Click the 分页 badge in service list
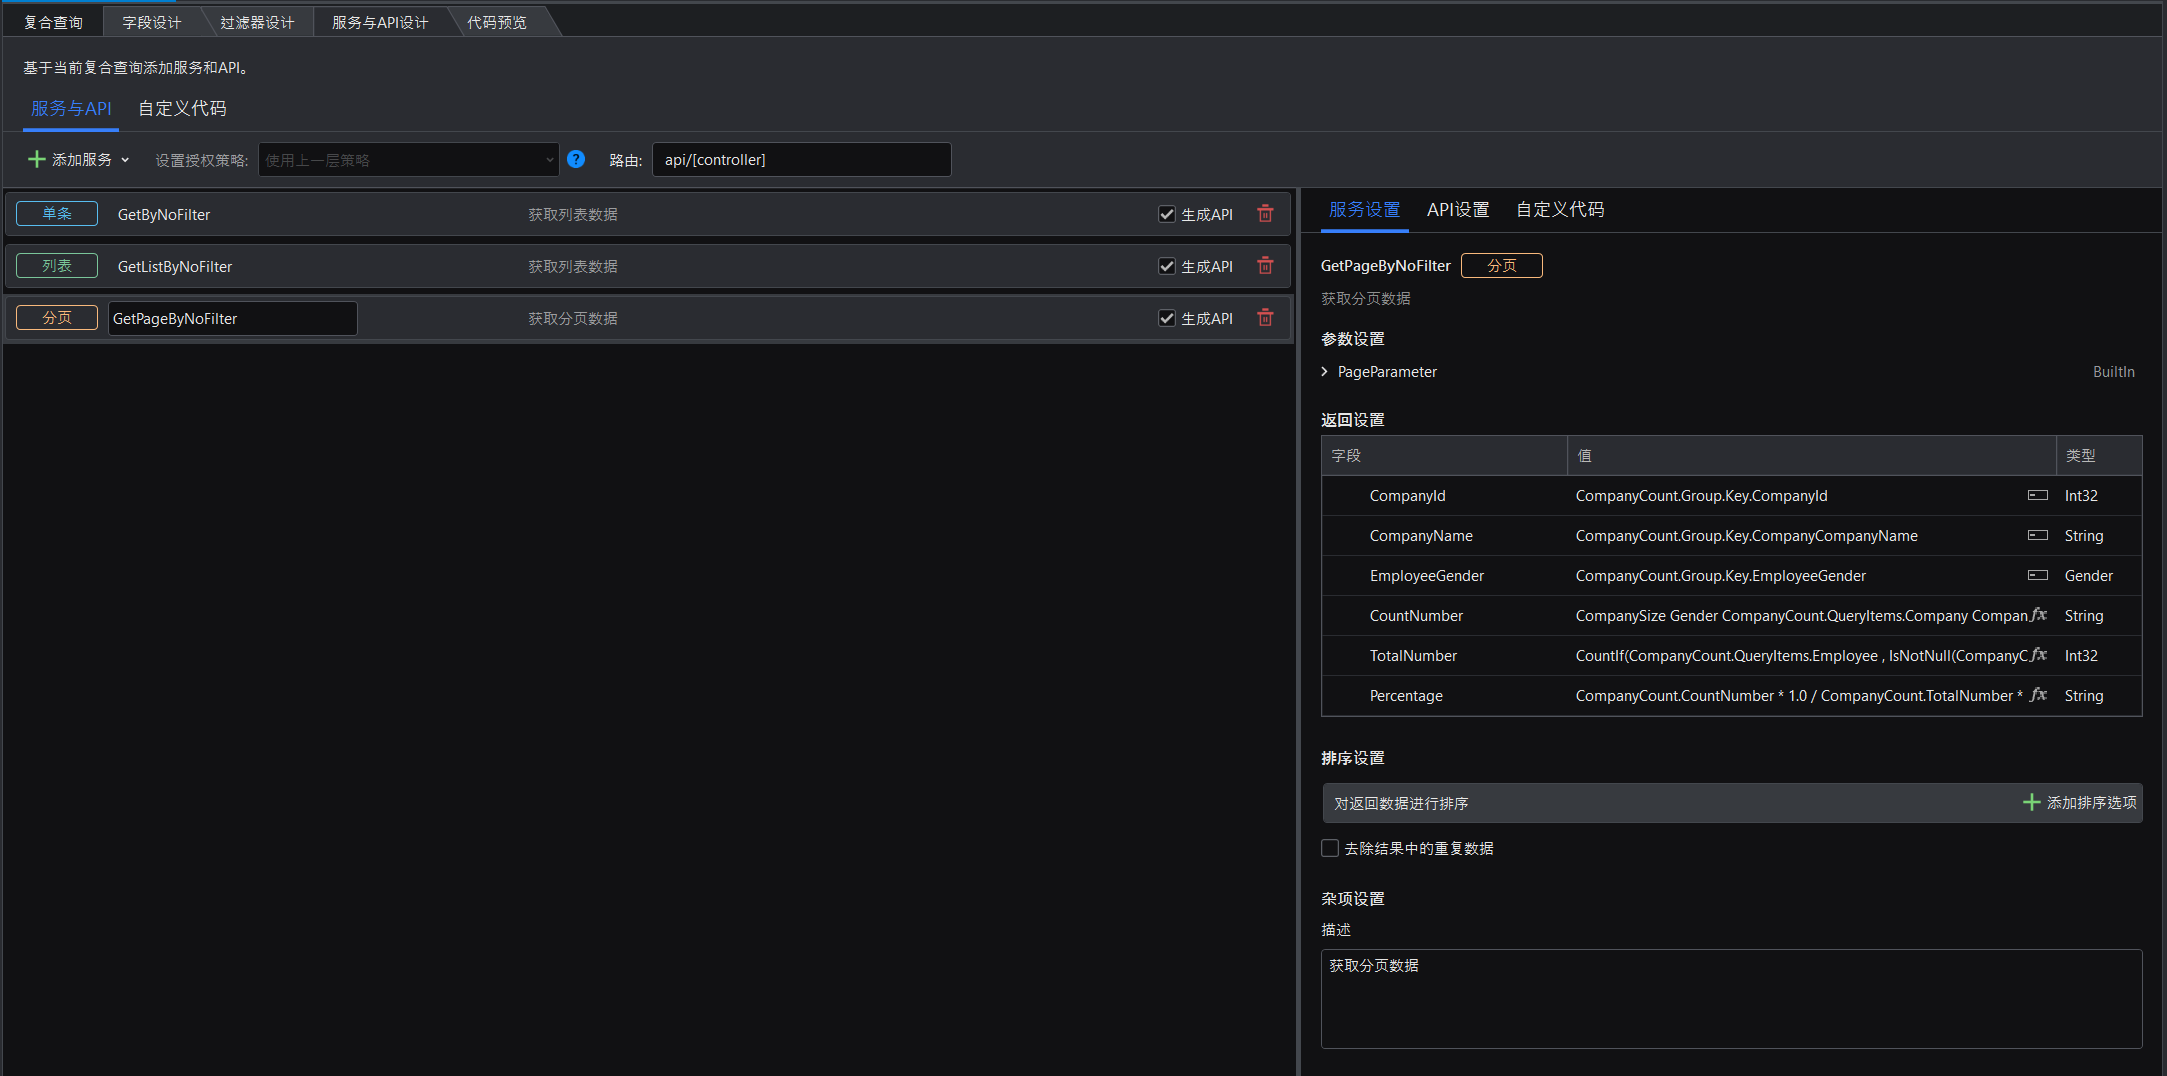The width and height of the screenshot is (2167, 1076). (57, 318)
